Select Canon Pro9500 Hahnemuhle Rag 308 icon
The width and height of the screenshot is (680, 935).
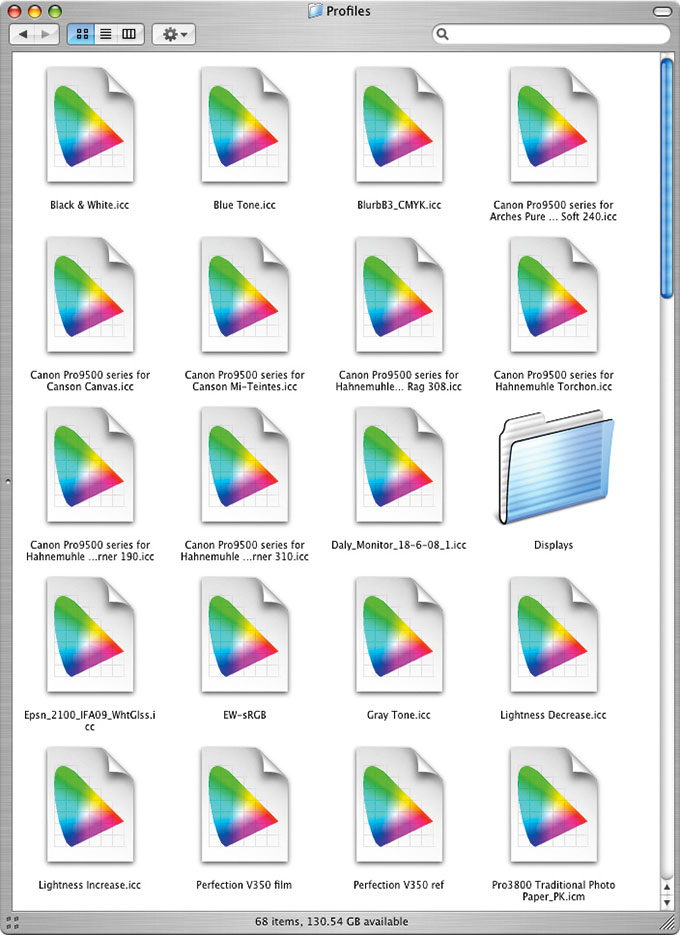coord(399,295)
